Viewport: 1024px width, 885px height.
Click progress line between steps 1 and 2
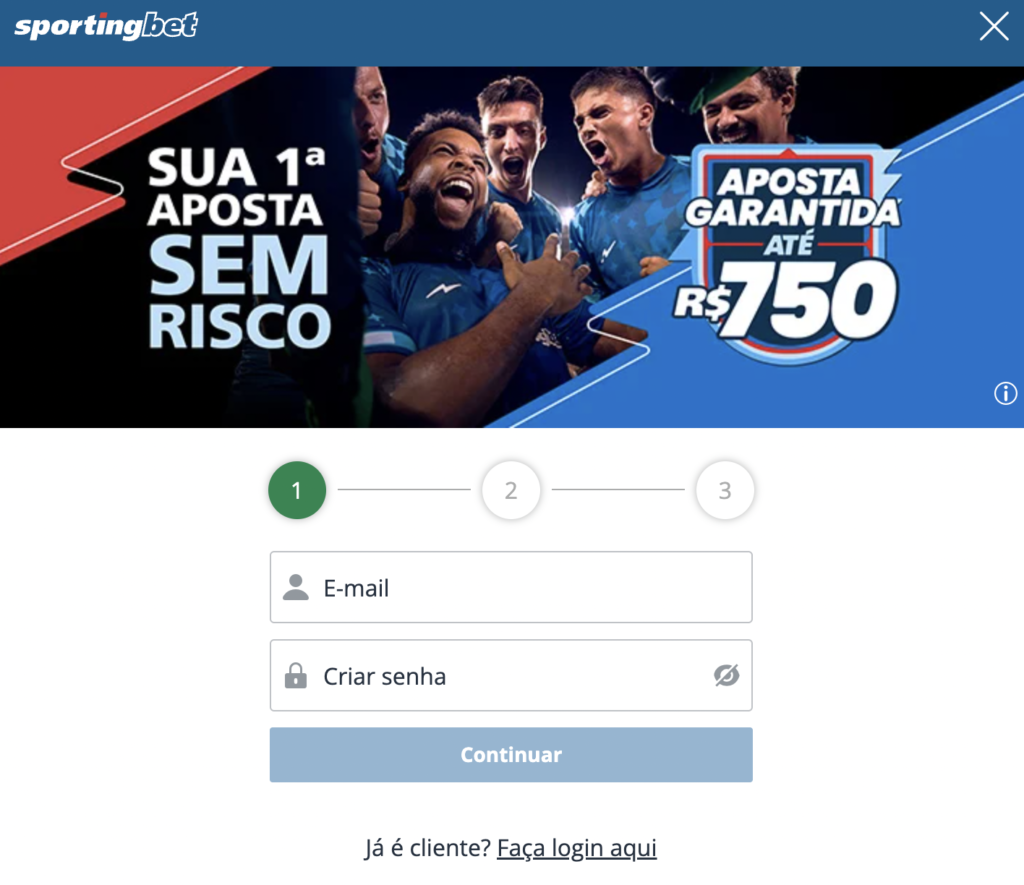(x=404, y=489)
